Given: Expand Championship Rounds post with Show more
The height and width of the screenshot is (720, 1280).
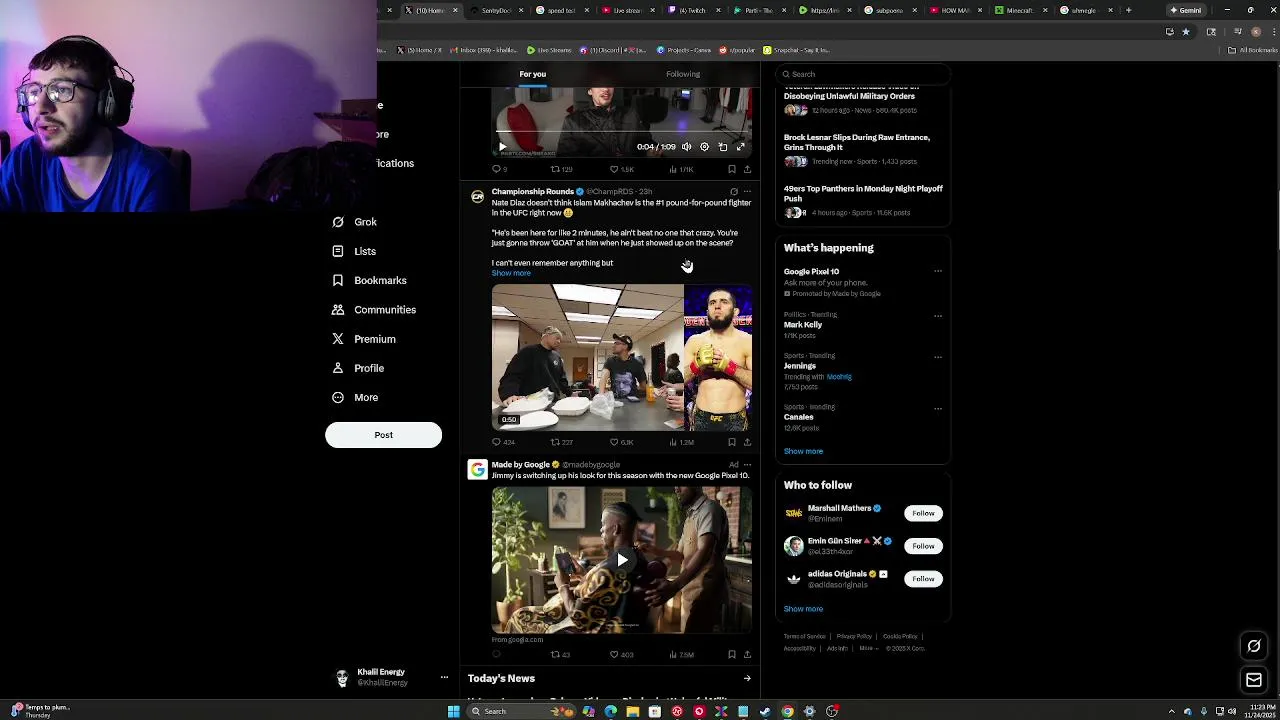Looking at the screenshot, I should [x=511, y=273].
